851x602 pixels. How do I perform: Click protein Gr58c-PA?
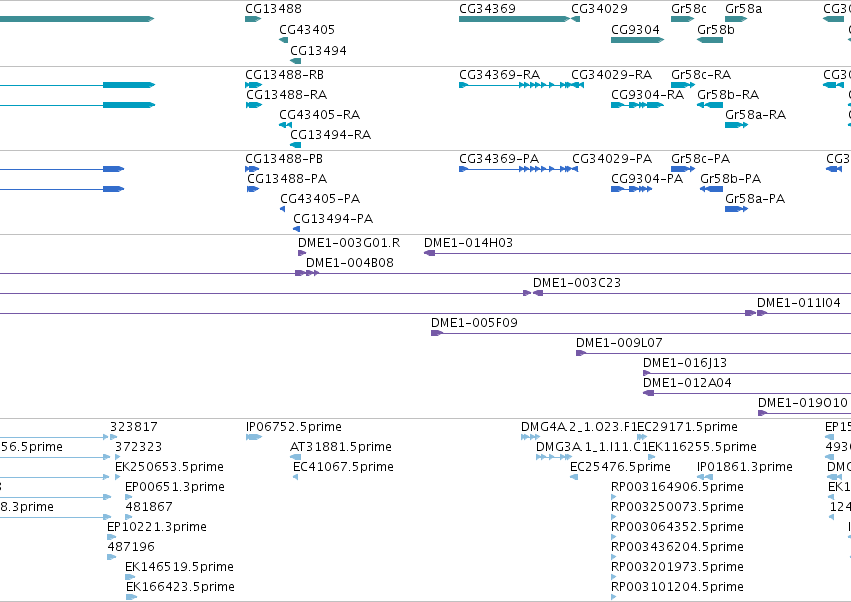(x=683, y=169)
